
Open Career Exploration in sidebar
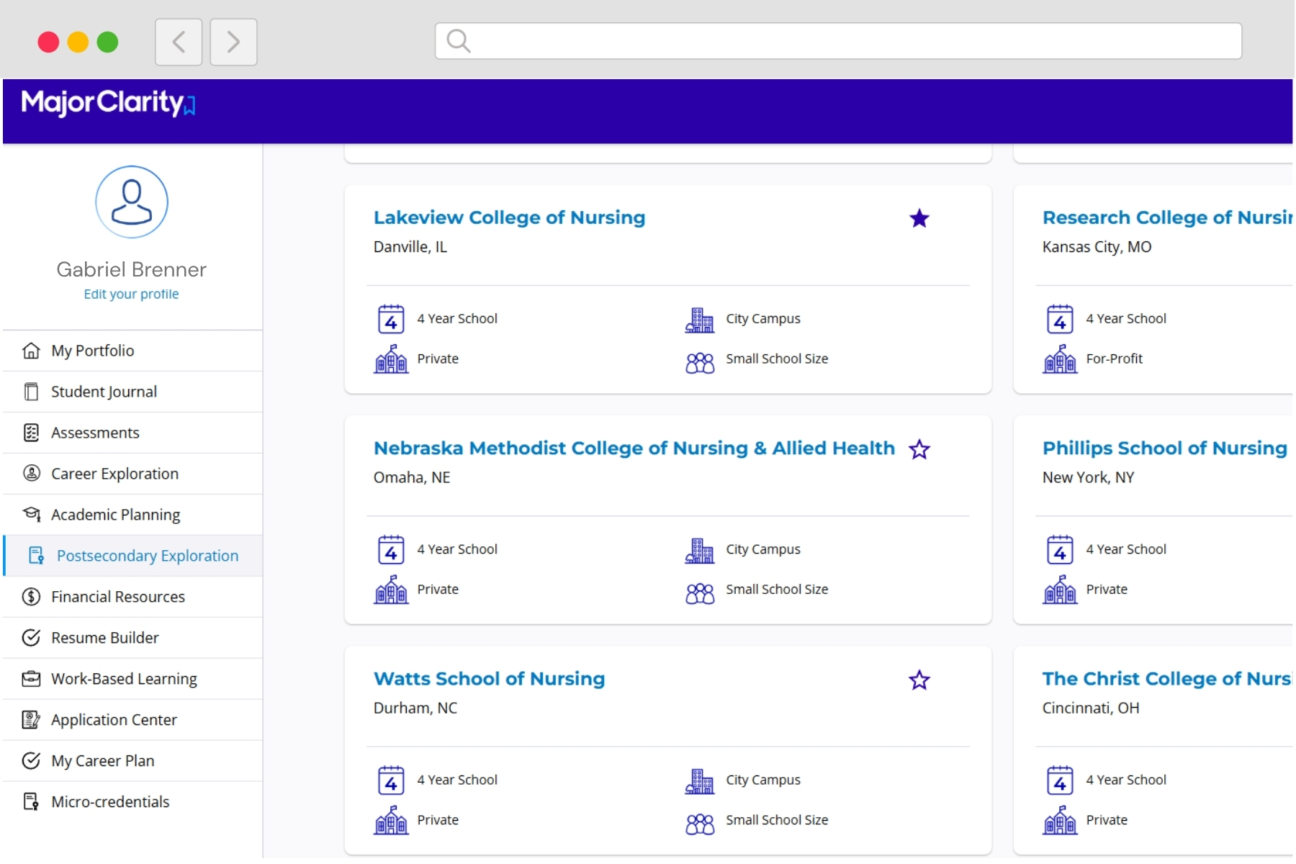coord(114,474)
